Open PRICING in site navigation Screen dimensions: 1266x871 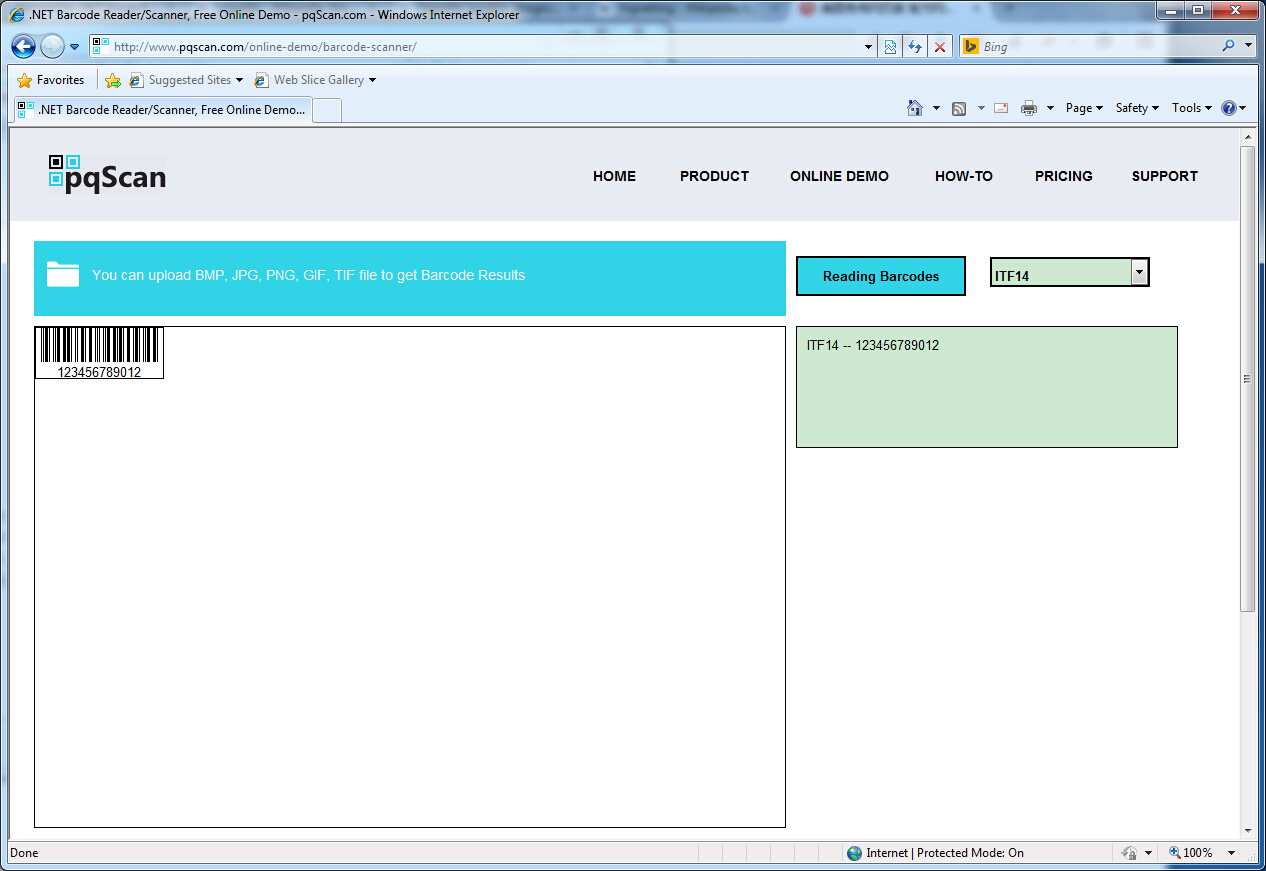[1063, 176]
